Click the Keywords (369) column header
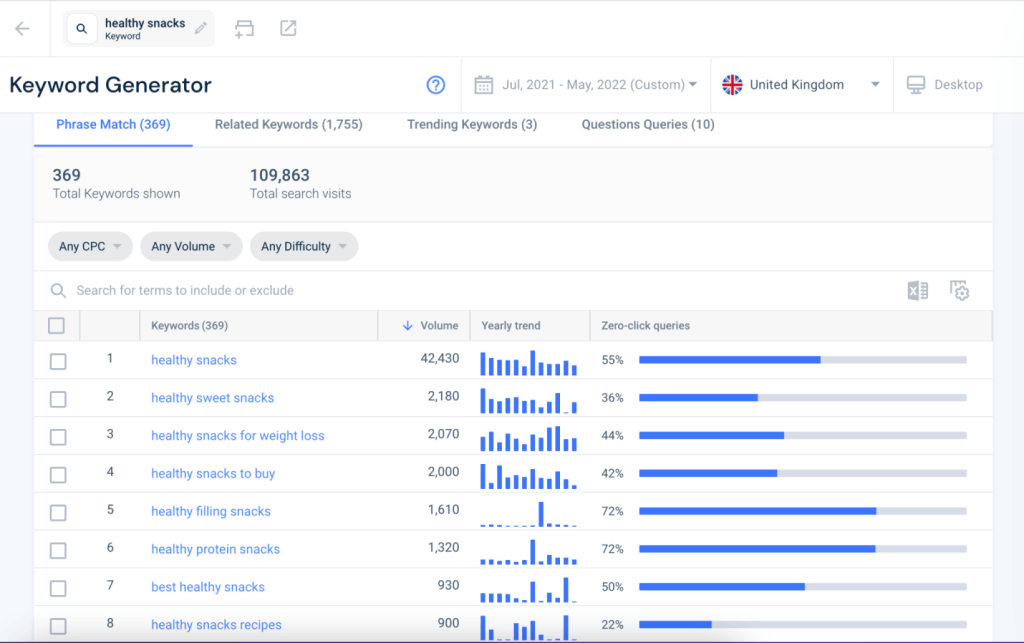1024x643 pixels. coord(189,325)
